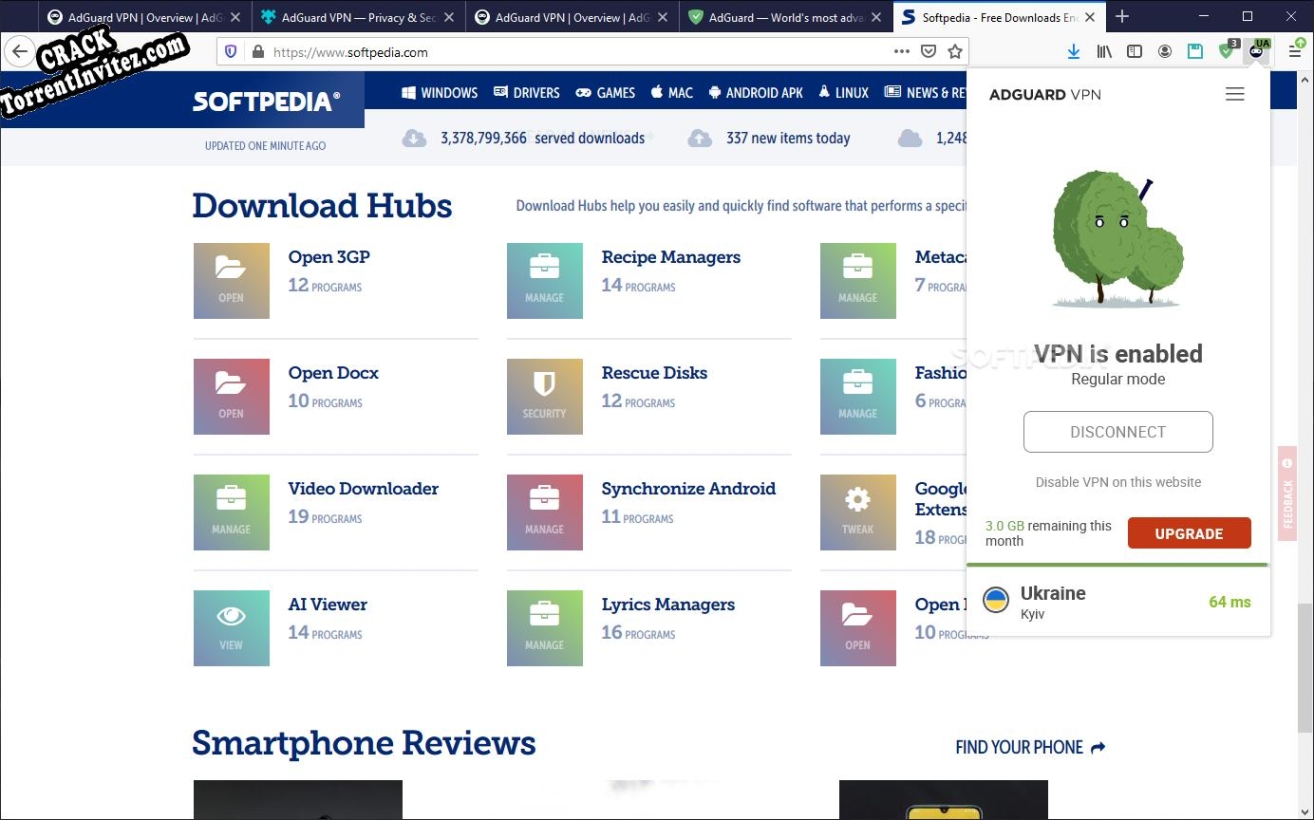Open the page actions meatball menu in address bar
1314x820 pixels.
(x=901, y=51)
